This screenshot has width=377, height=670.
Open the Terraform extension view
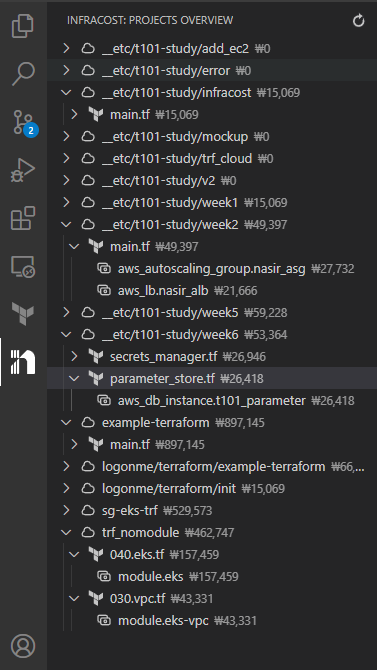click(x=23, y=313)
